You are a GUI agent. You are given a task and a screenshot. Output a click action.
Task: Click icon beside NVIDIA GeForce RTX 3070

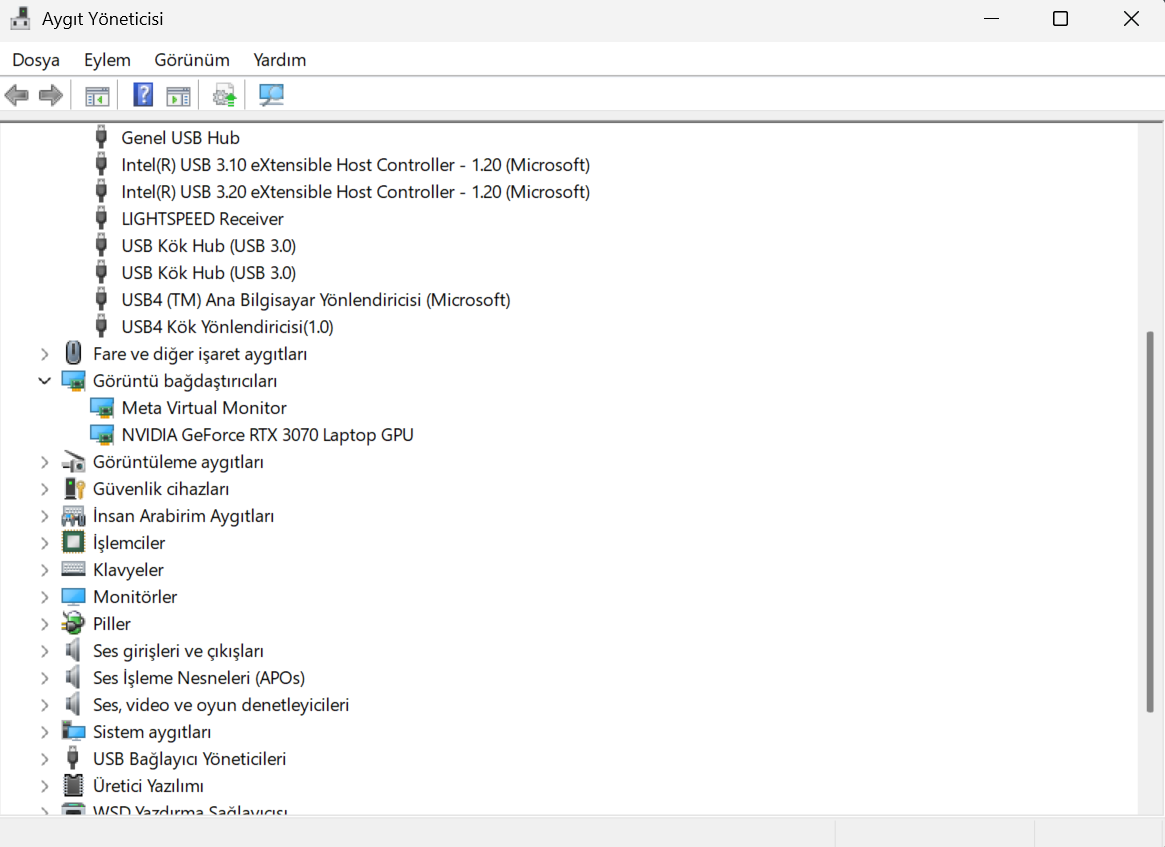(x=102, y=435)
